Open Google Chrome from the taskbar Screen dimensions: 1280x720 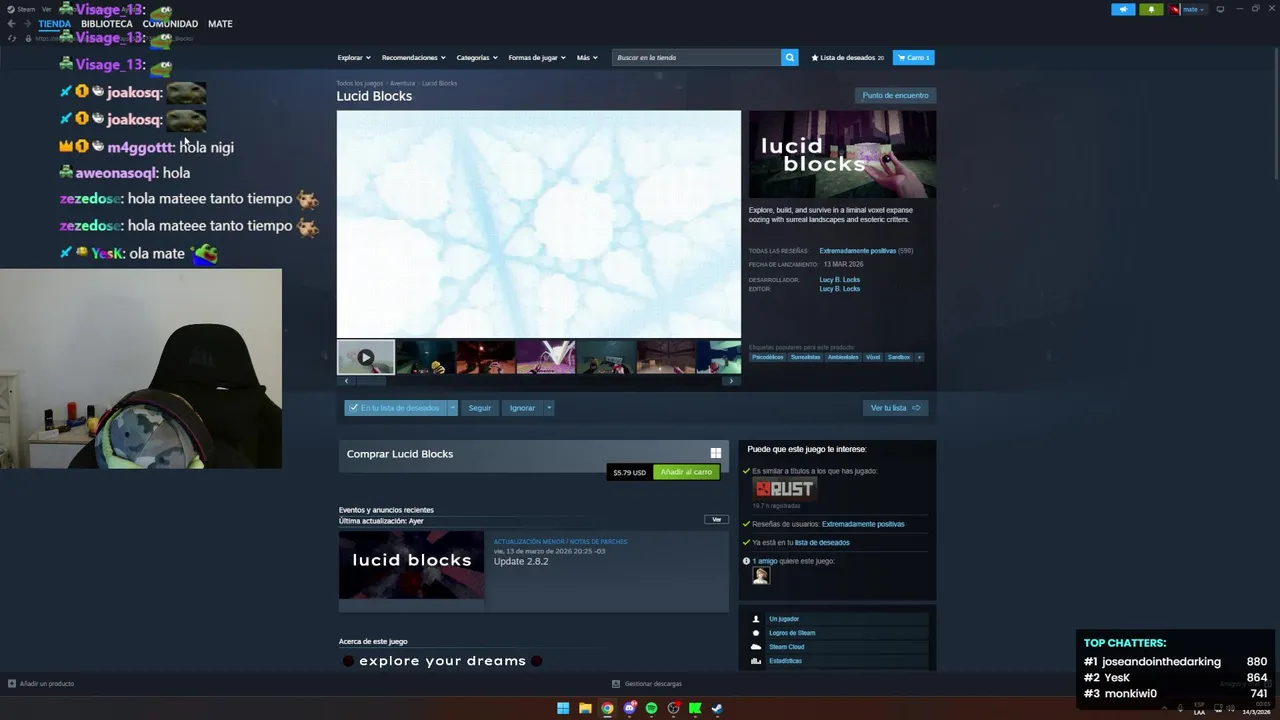tap(607, 708)
